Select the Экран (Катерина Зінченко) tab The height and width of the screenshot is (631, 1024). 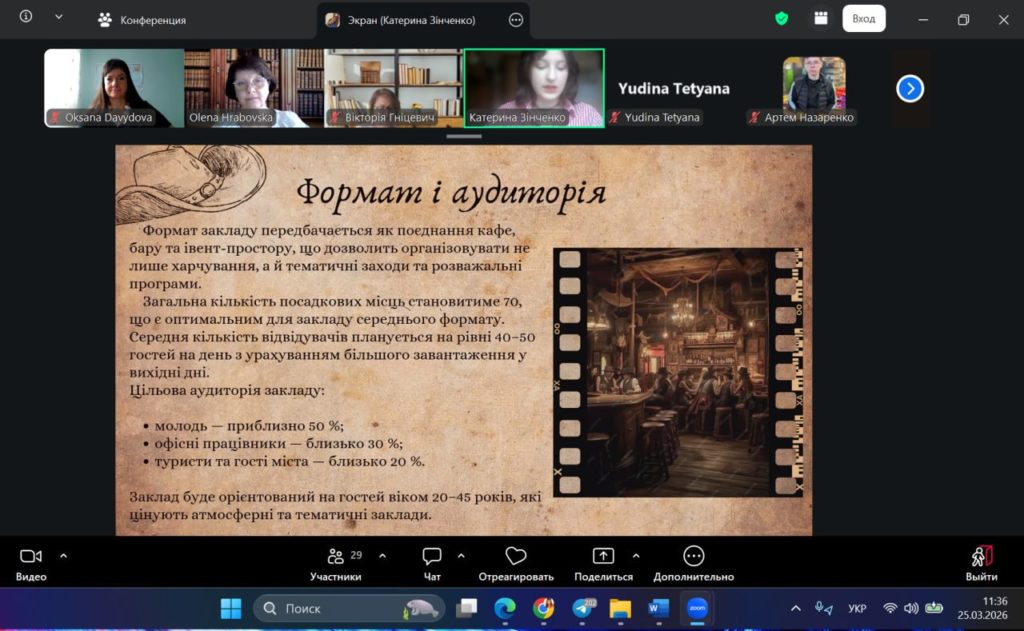click(412, 20)
